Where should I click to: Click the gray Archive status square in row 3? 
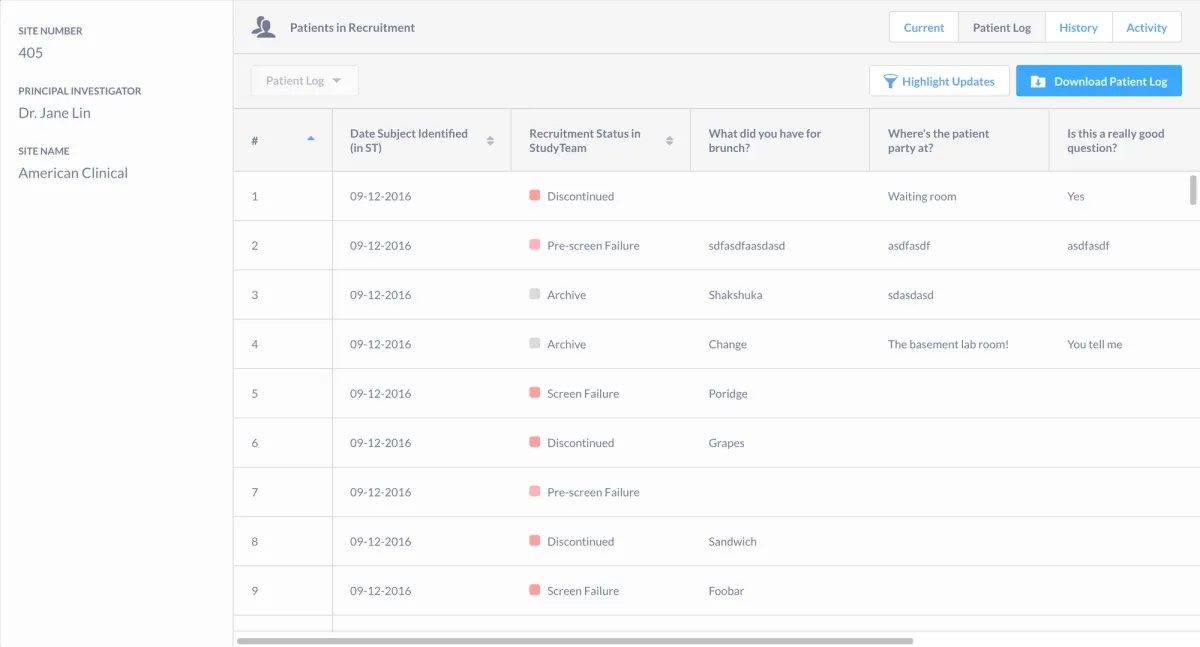point(532,294)
